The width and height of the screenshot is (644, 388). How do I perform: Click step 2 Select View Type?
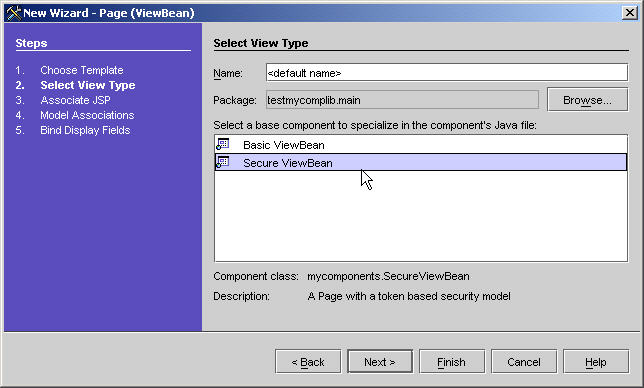pos(87,85)
